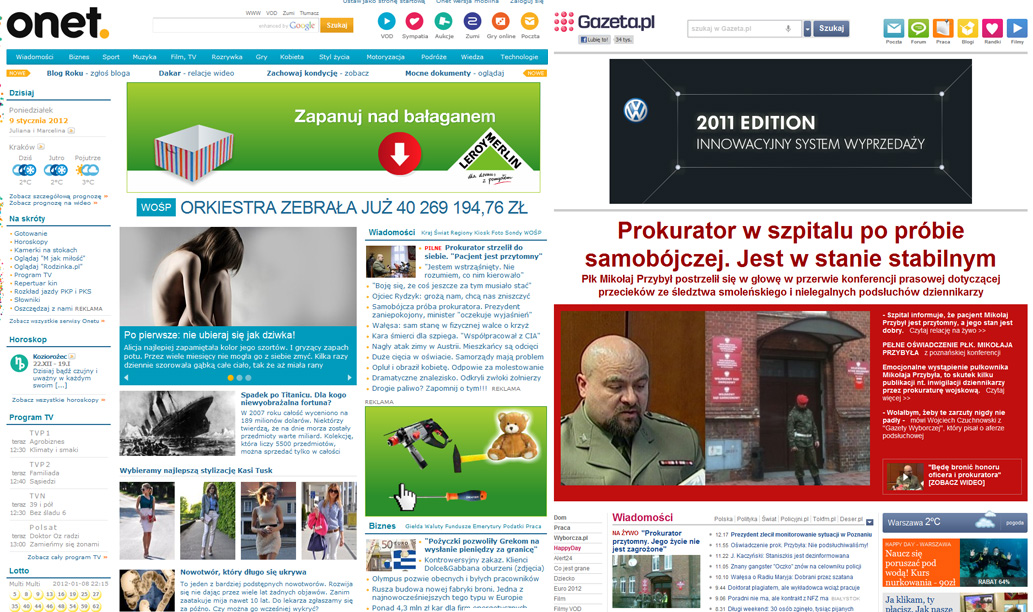This screenshot has height=612, width=1033.
Task: Click the Sympatia heart icon
Action: click(415, 22)
